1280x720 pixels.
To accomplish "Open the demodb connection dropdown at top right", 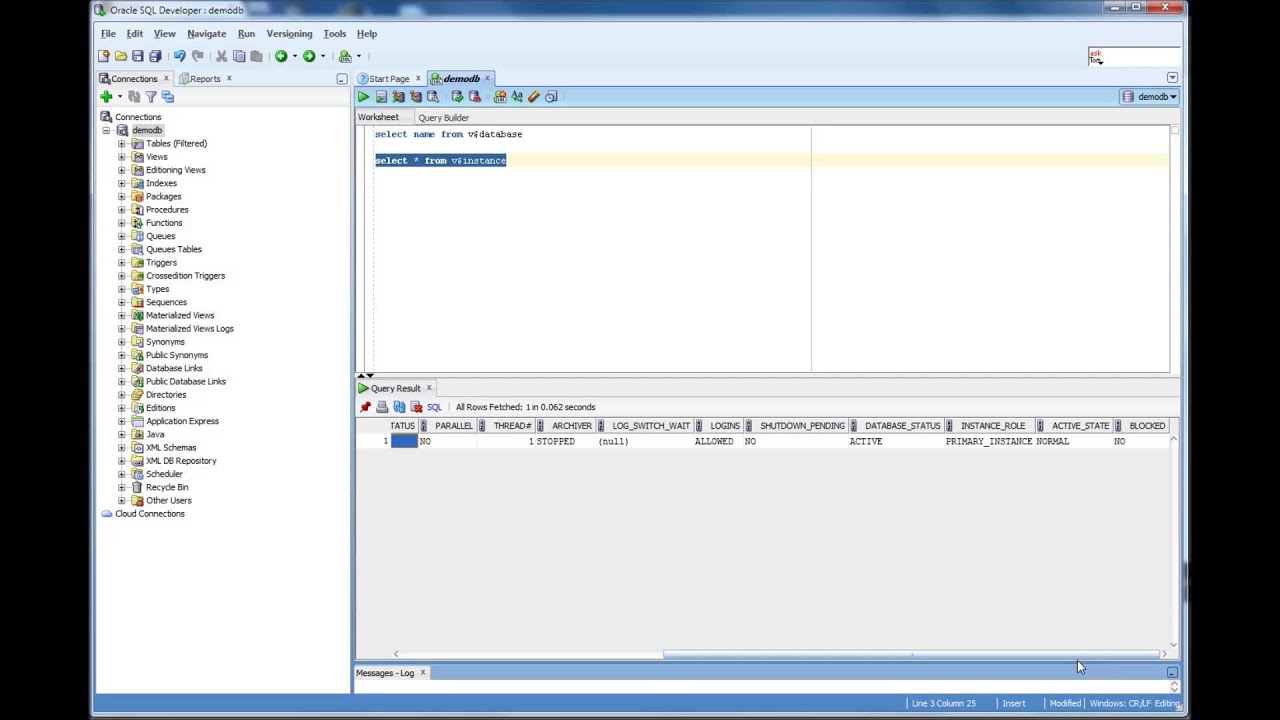I will click(x=1150, y=97).
